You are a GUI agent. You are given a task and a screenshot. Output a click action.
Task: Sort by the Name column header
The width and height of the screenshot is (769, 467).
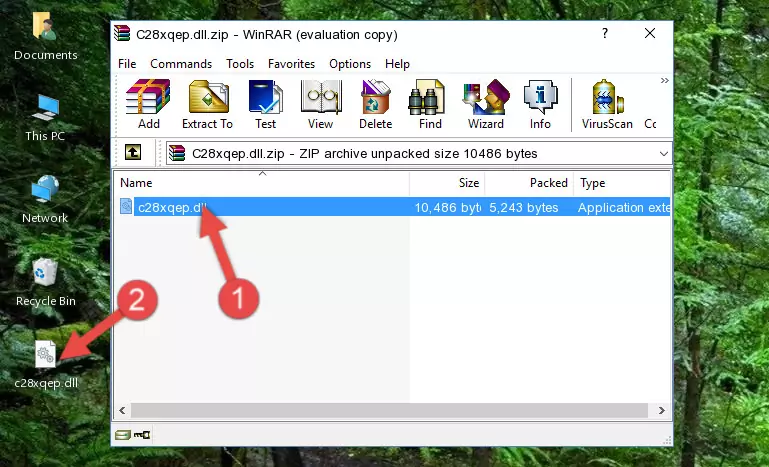[262, 182]
